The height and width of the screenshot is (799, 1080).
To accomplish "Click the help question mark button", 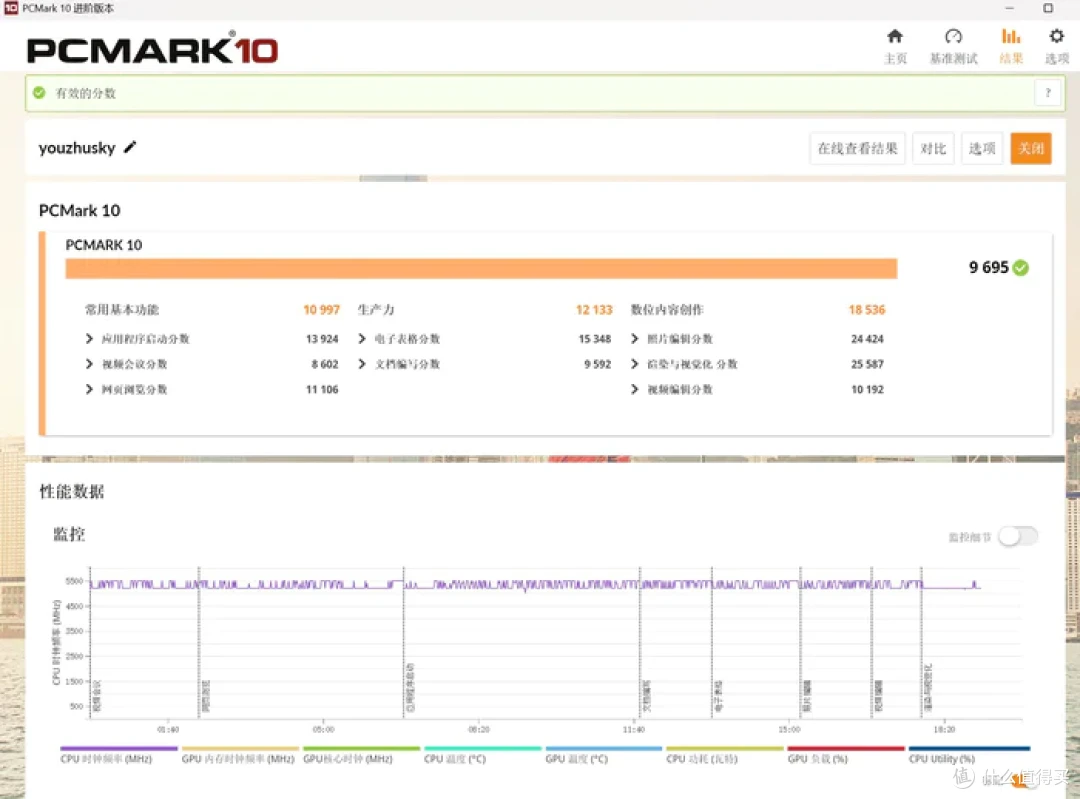I will tap(1048, 92).
